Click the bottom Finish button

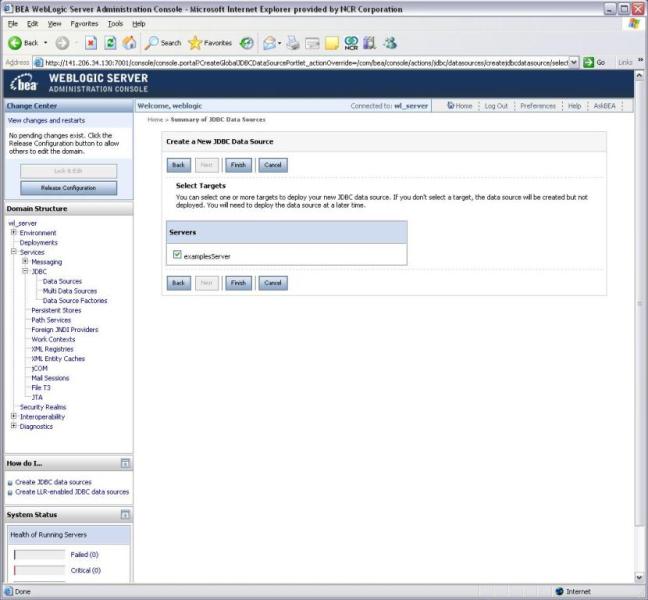[238, 283]
